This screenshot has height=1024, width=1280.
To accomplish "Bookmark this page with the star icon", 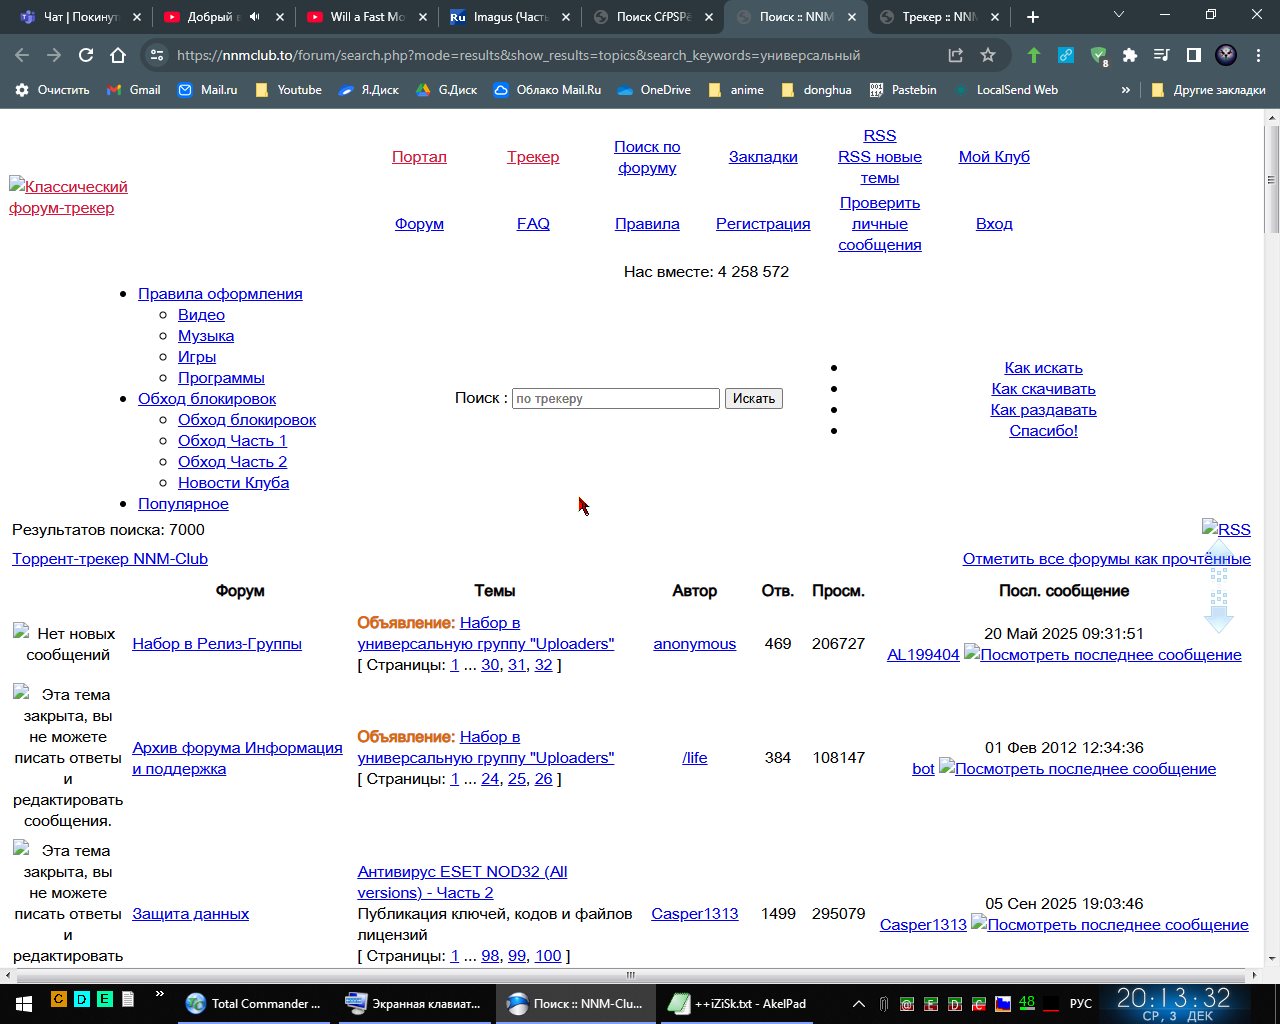I will point(988,55).
